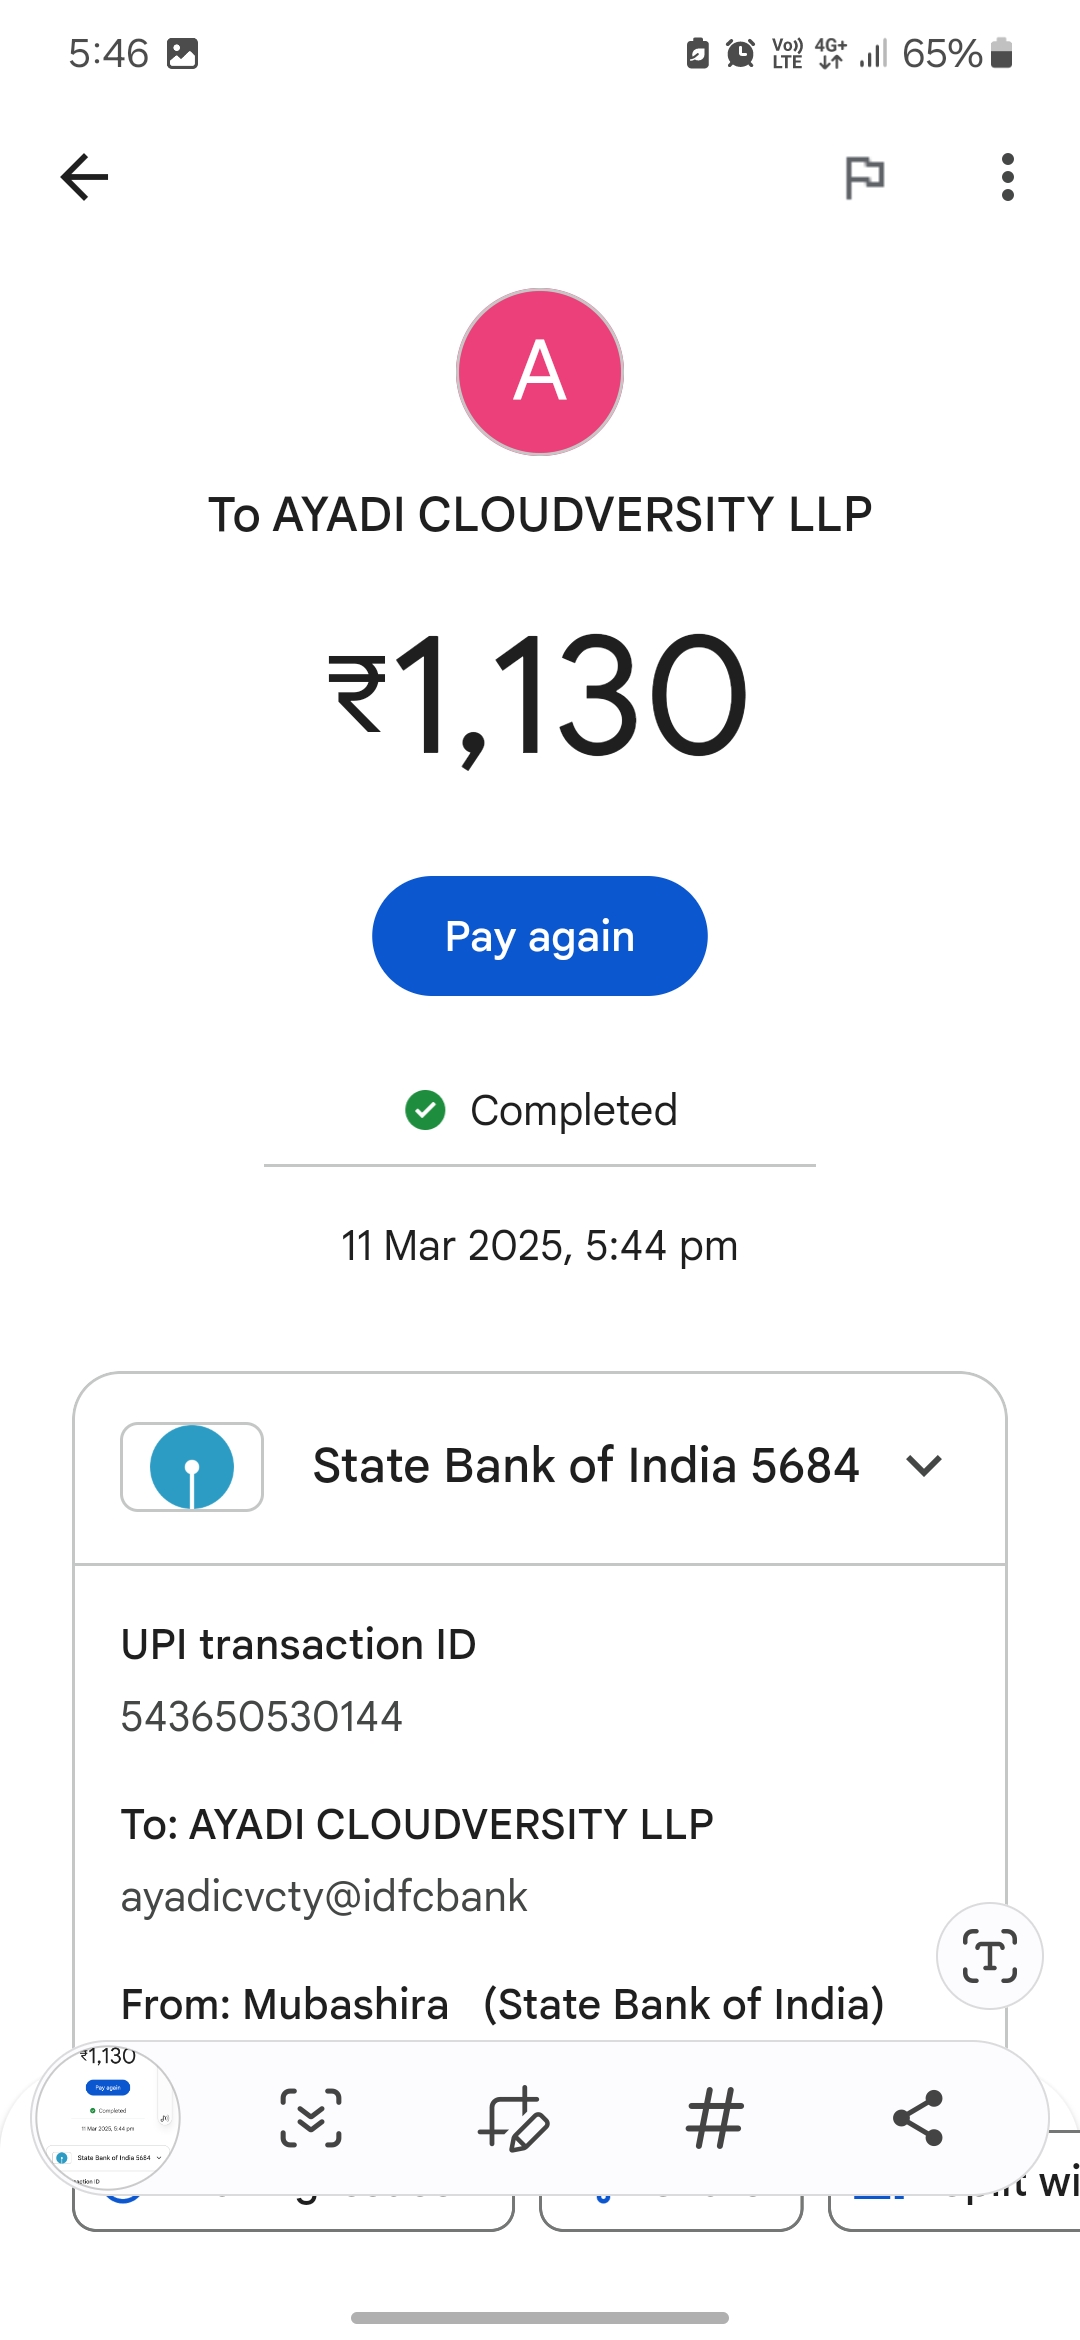The width and height of the screenshot is (1080, 2340).
Task: Select the State Bank of India 5684 label
Action: 586,1467
